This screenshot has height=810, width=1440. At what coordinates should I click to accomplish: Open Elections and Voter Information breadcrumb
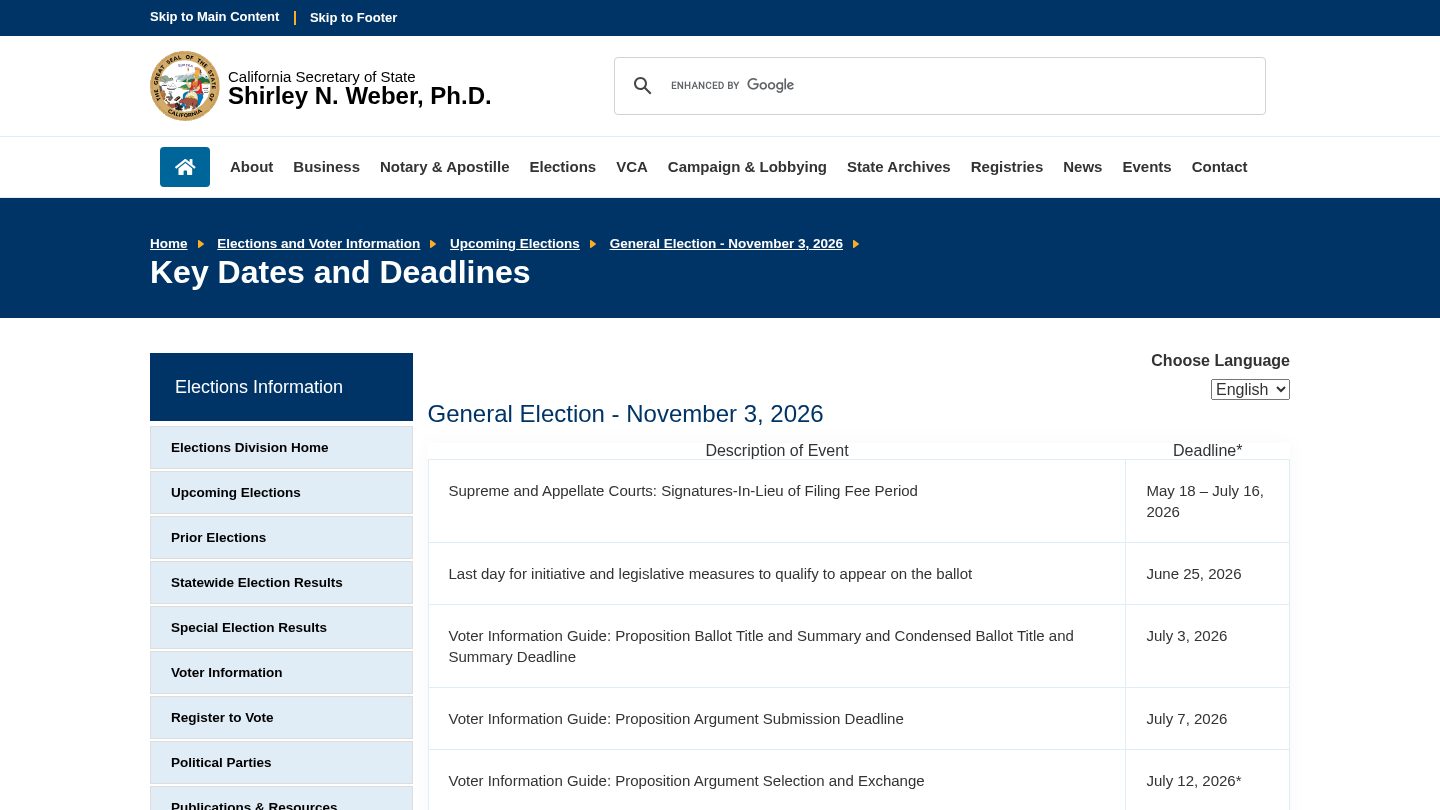coord(318,244)
